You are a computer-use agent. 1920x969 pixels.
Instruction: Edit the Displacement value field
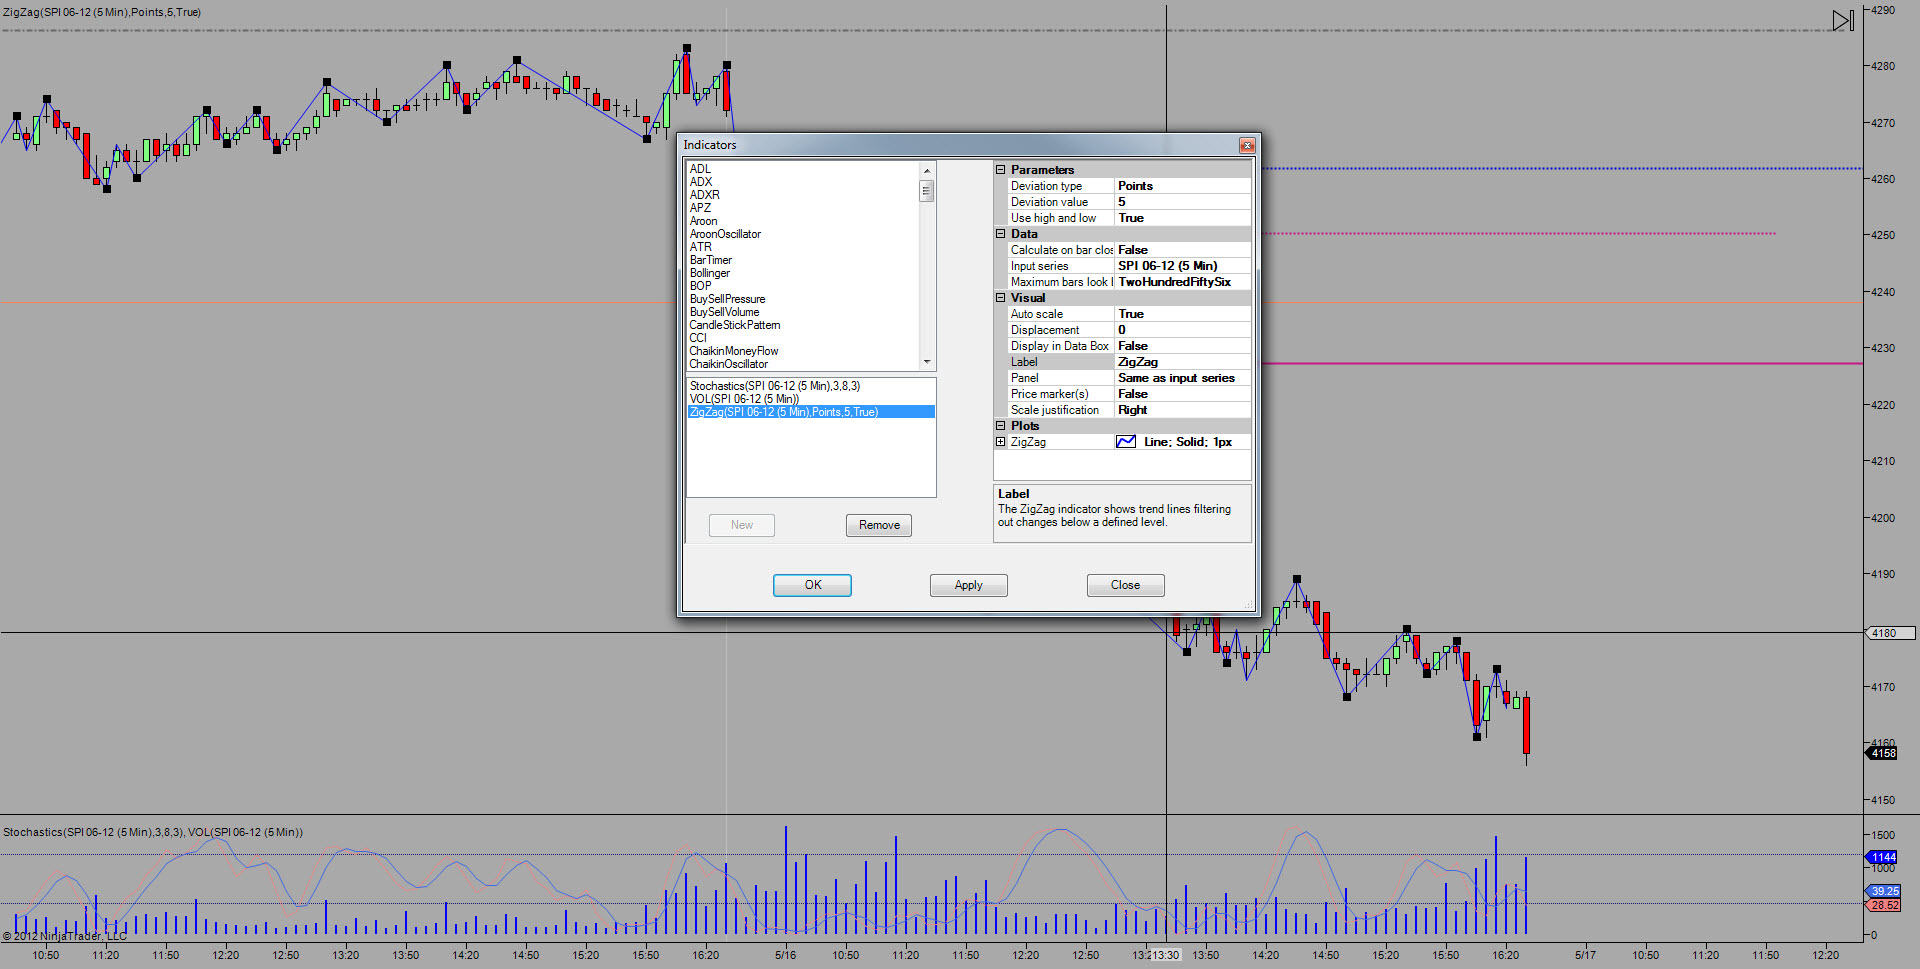pos(1182,330)
